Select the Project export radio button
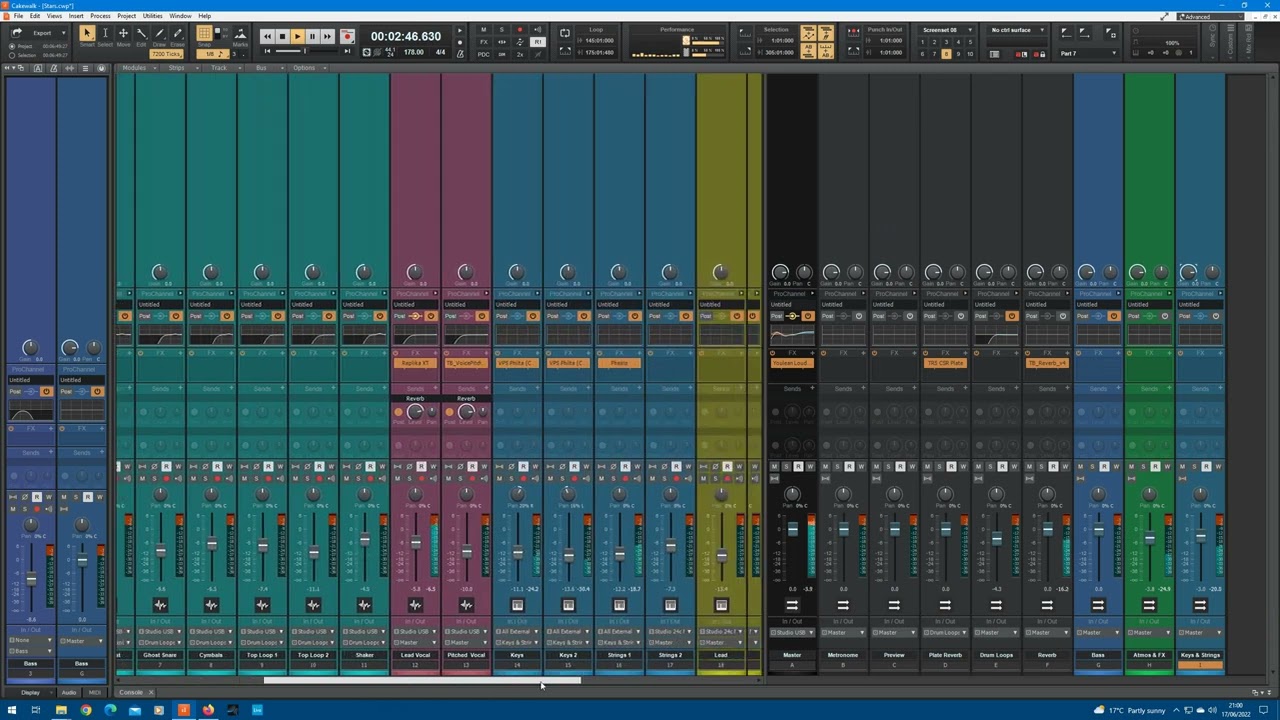The width and height of the screenshot is (1280, 720). [x=12, y=46]
